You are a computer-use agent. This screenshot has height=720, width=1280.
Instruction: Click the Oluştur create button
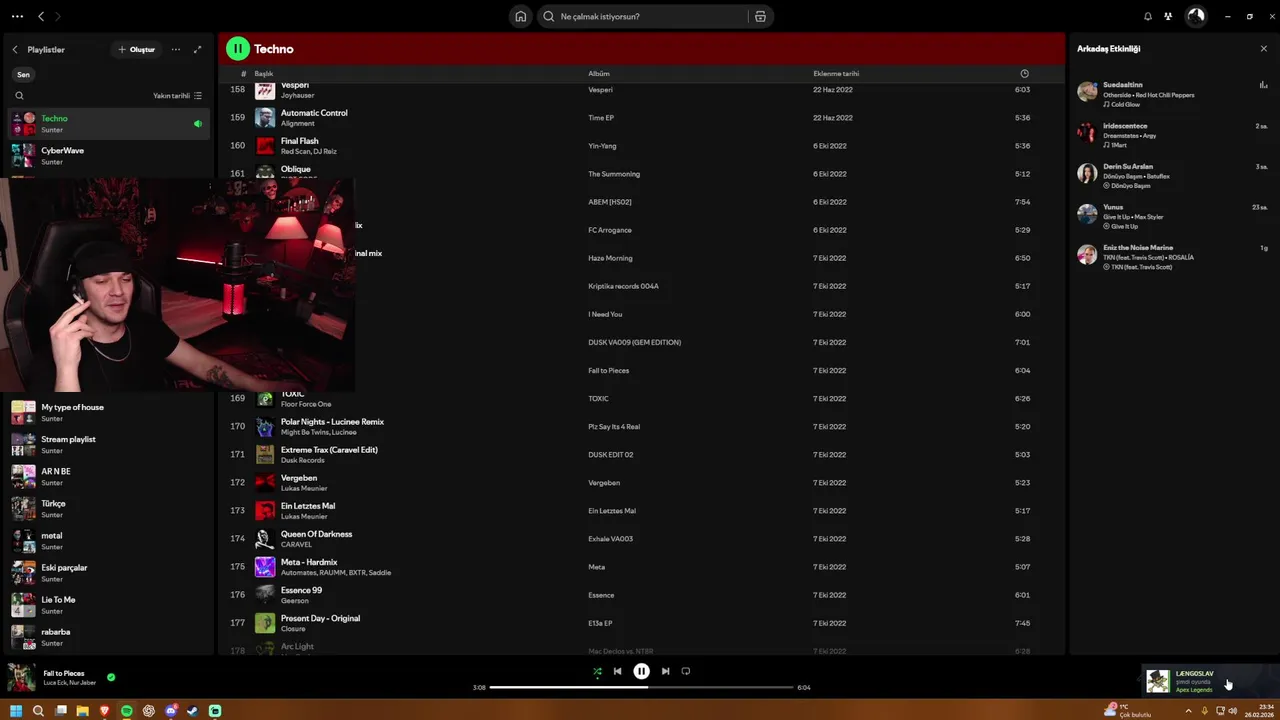pyautogui.click(x=137, y=49)
